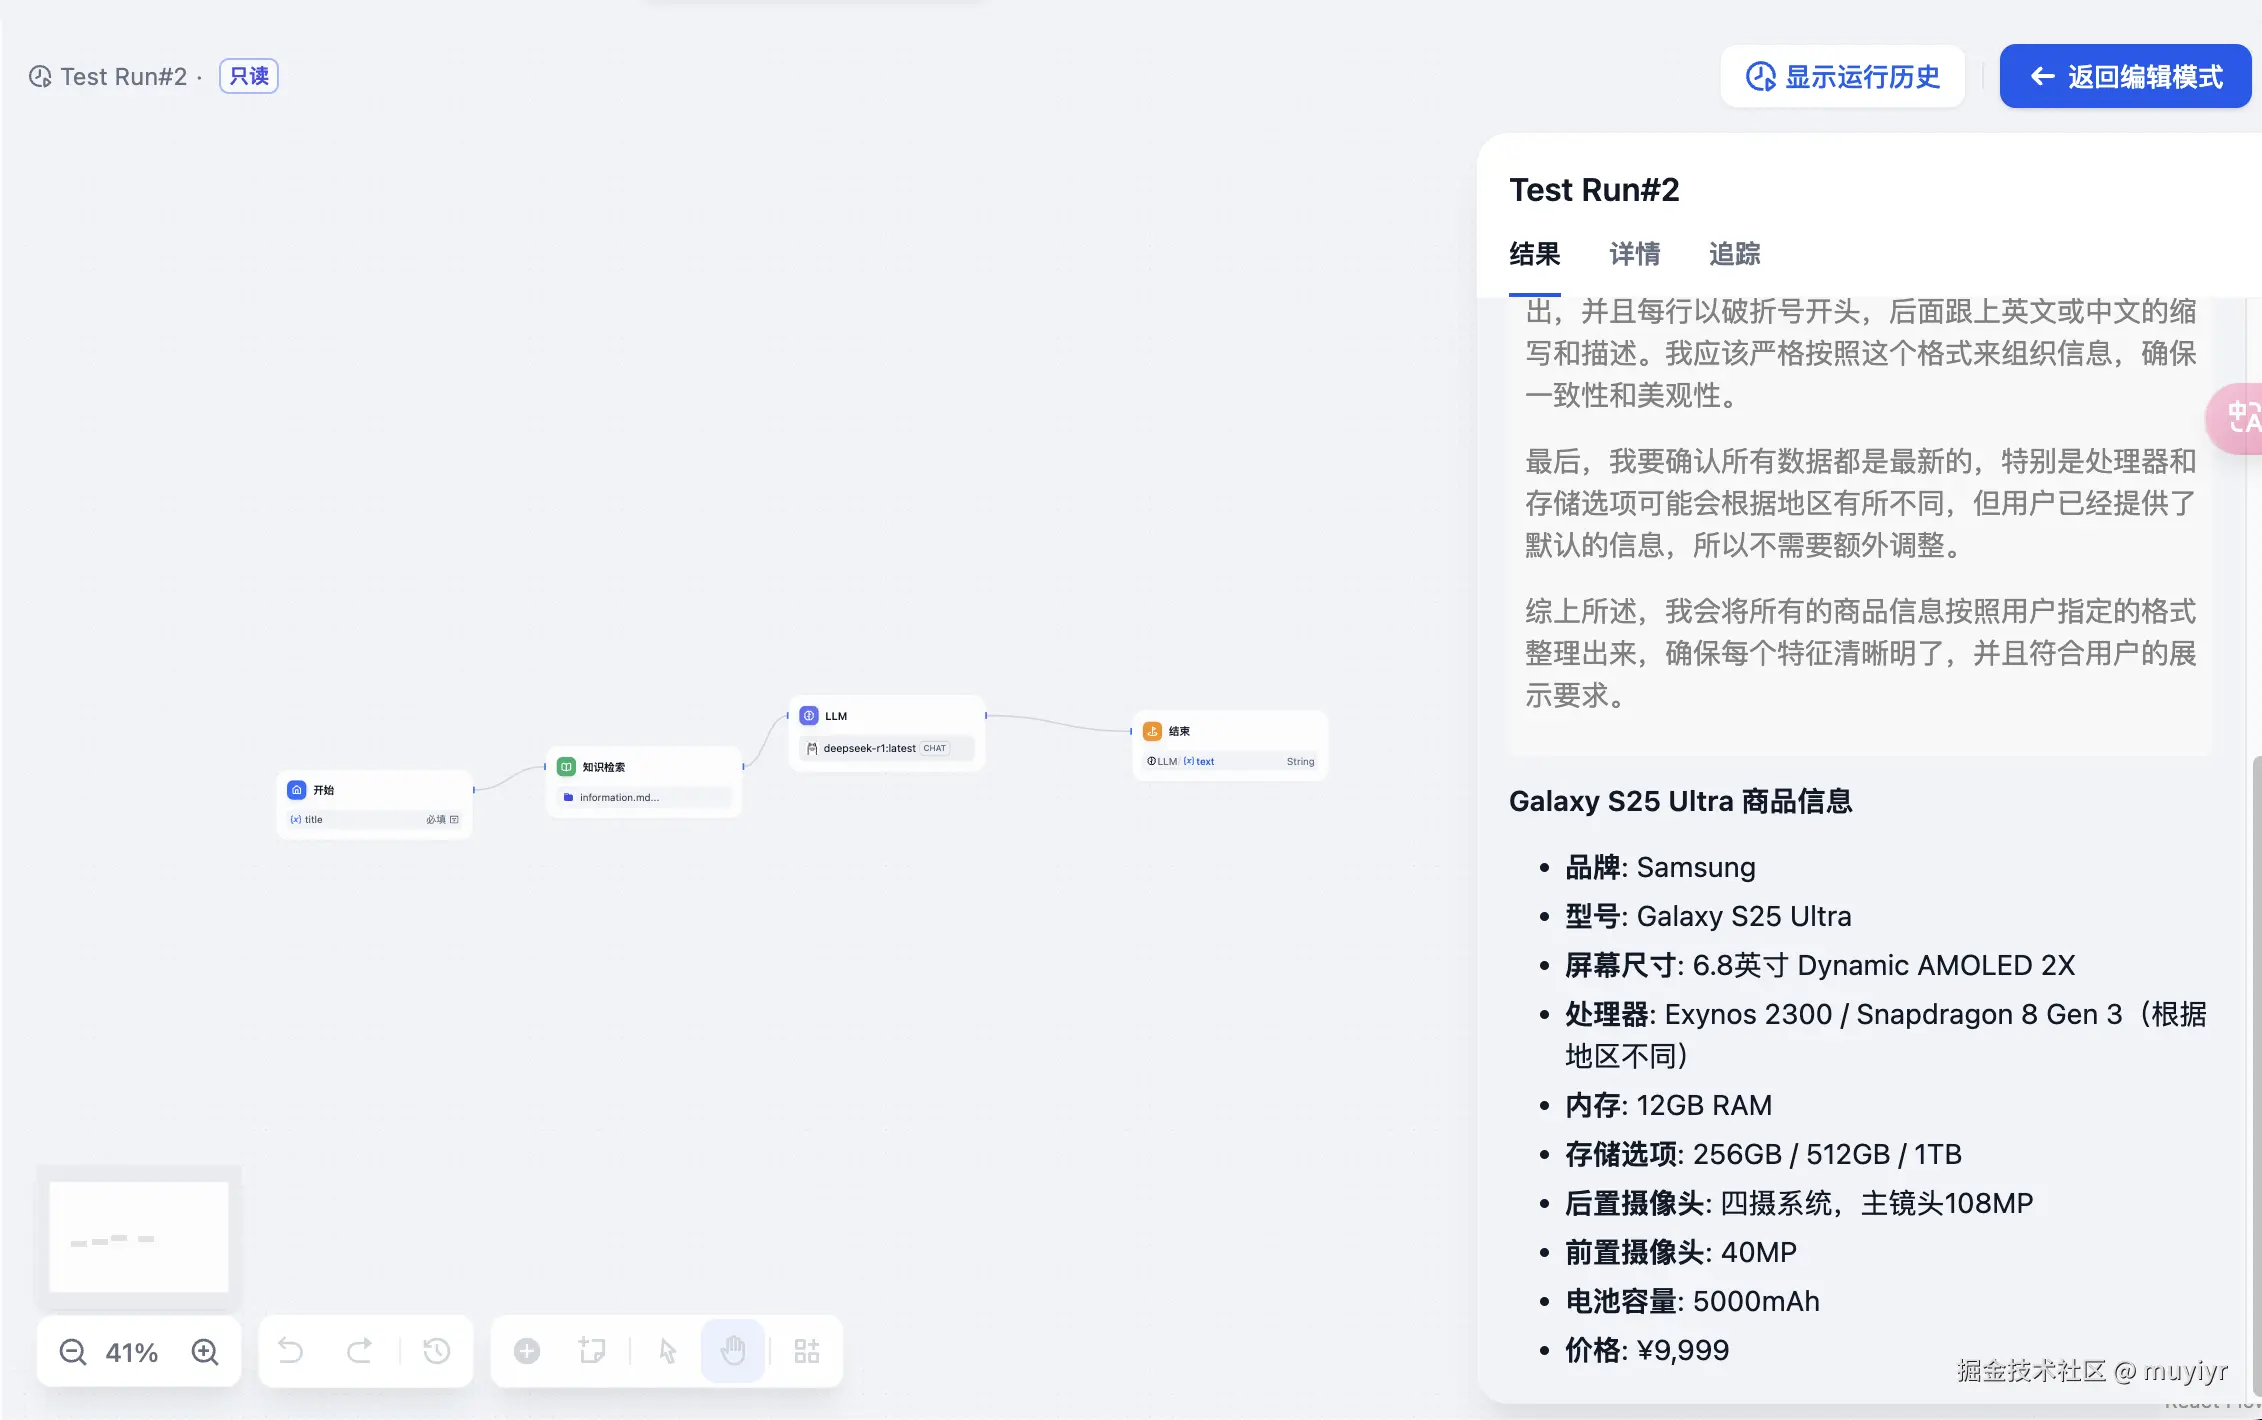
Task: Click the LLM node on canvas
Action: click(886, 732)
